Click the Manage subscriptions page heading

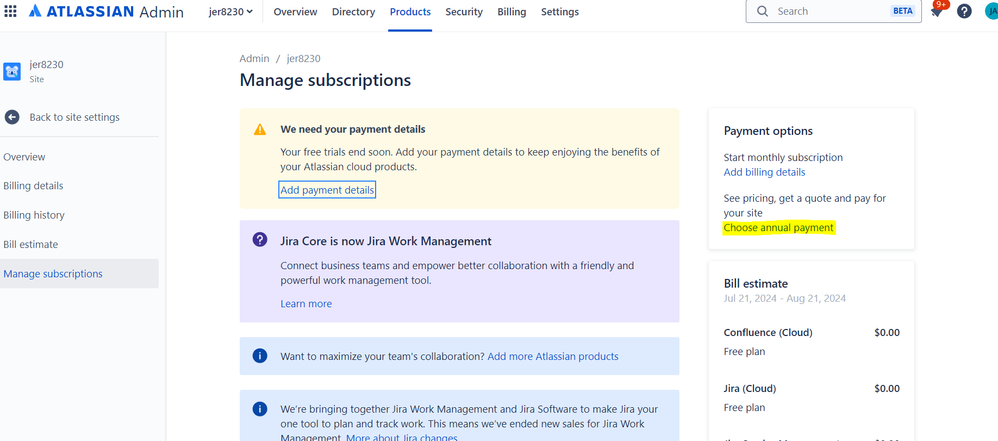(x=325, y=80)
